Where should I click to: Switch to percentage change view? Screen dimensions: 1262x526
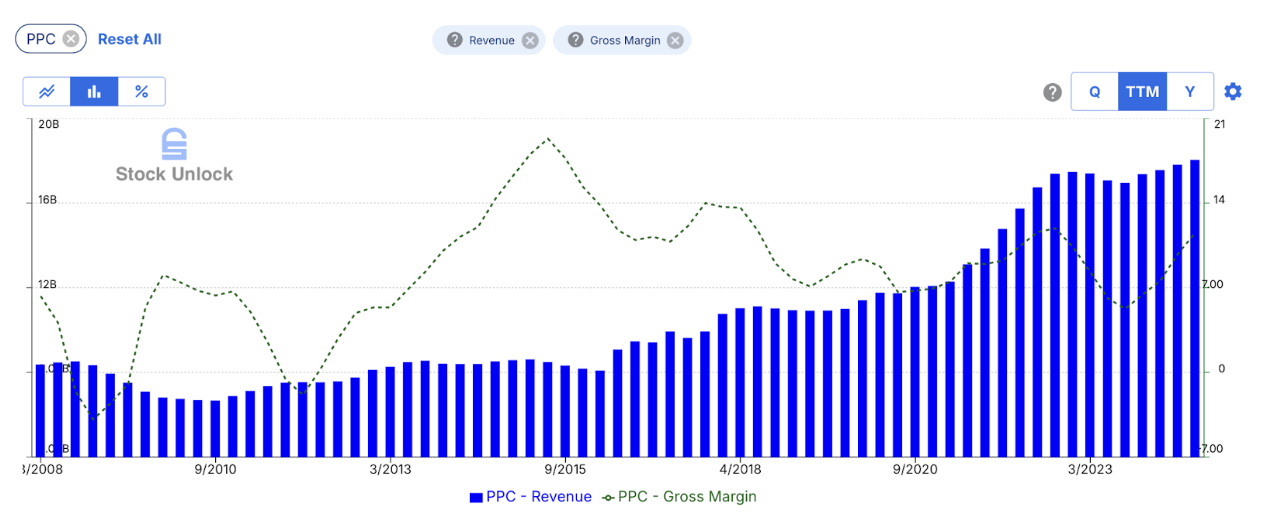141,92
